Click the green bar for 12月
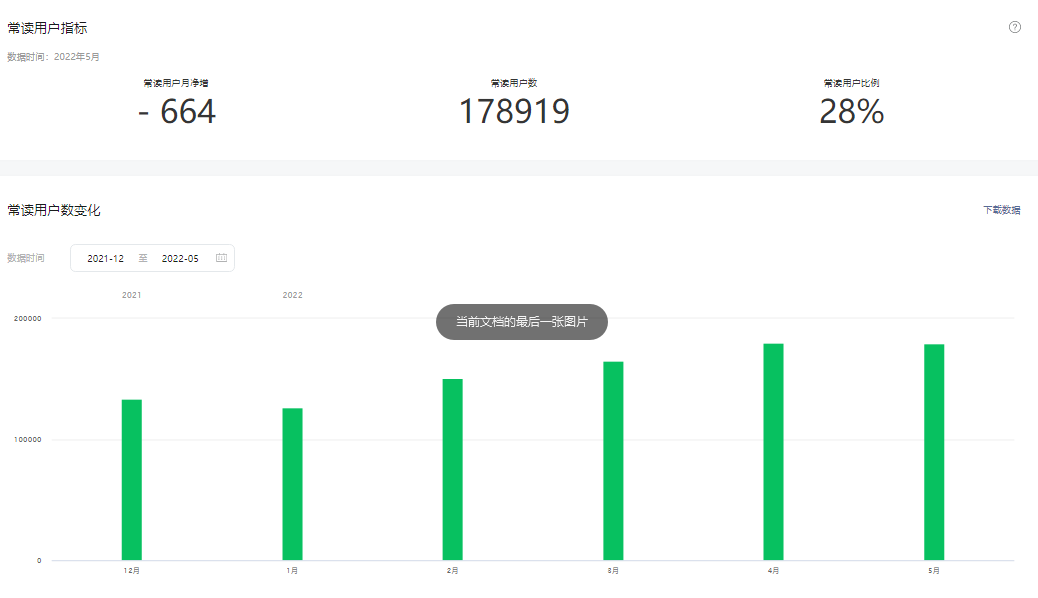Image resolution: width=1038 pixels, height=598 pixels. [x=132, y=480]
